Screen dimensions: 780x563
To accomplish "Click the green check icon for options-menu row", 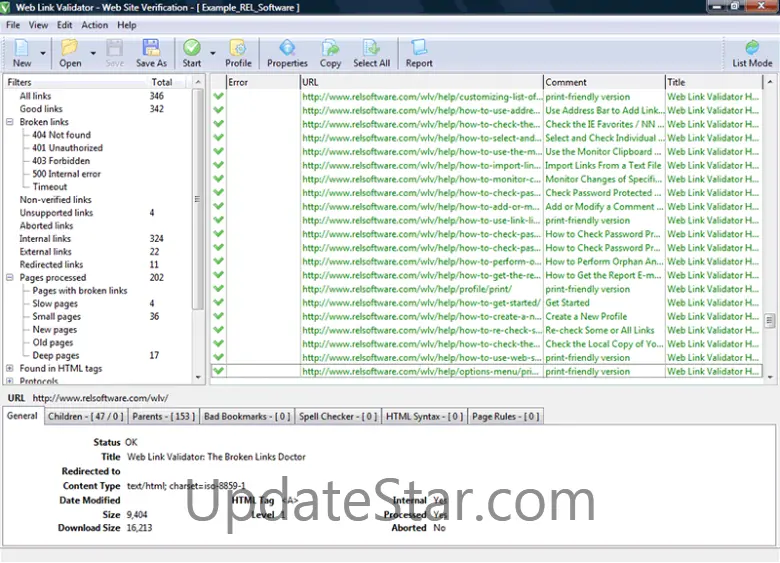I will 218,371.
